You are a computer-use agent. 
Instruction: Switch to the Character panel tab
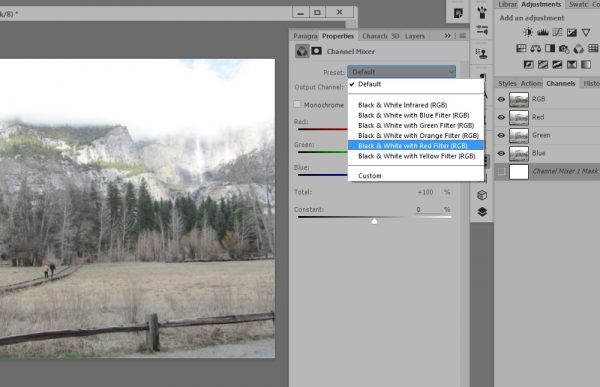(x=375, y=36)
